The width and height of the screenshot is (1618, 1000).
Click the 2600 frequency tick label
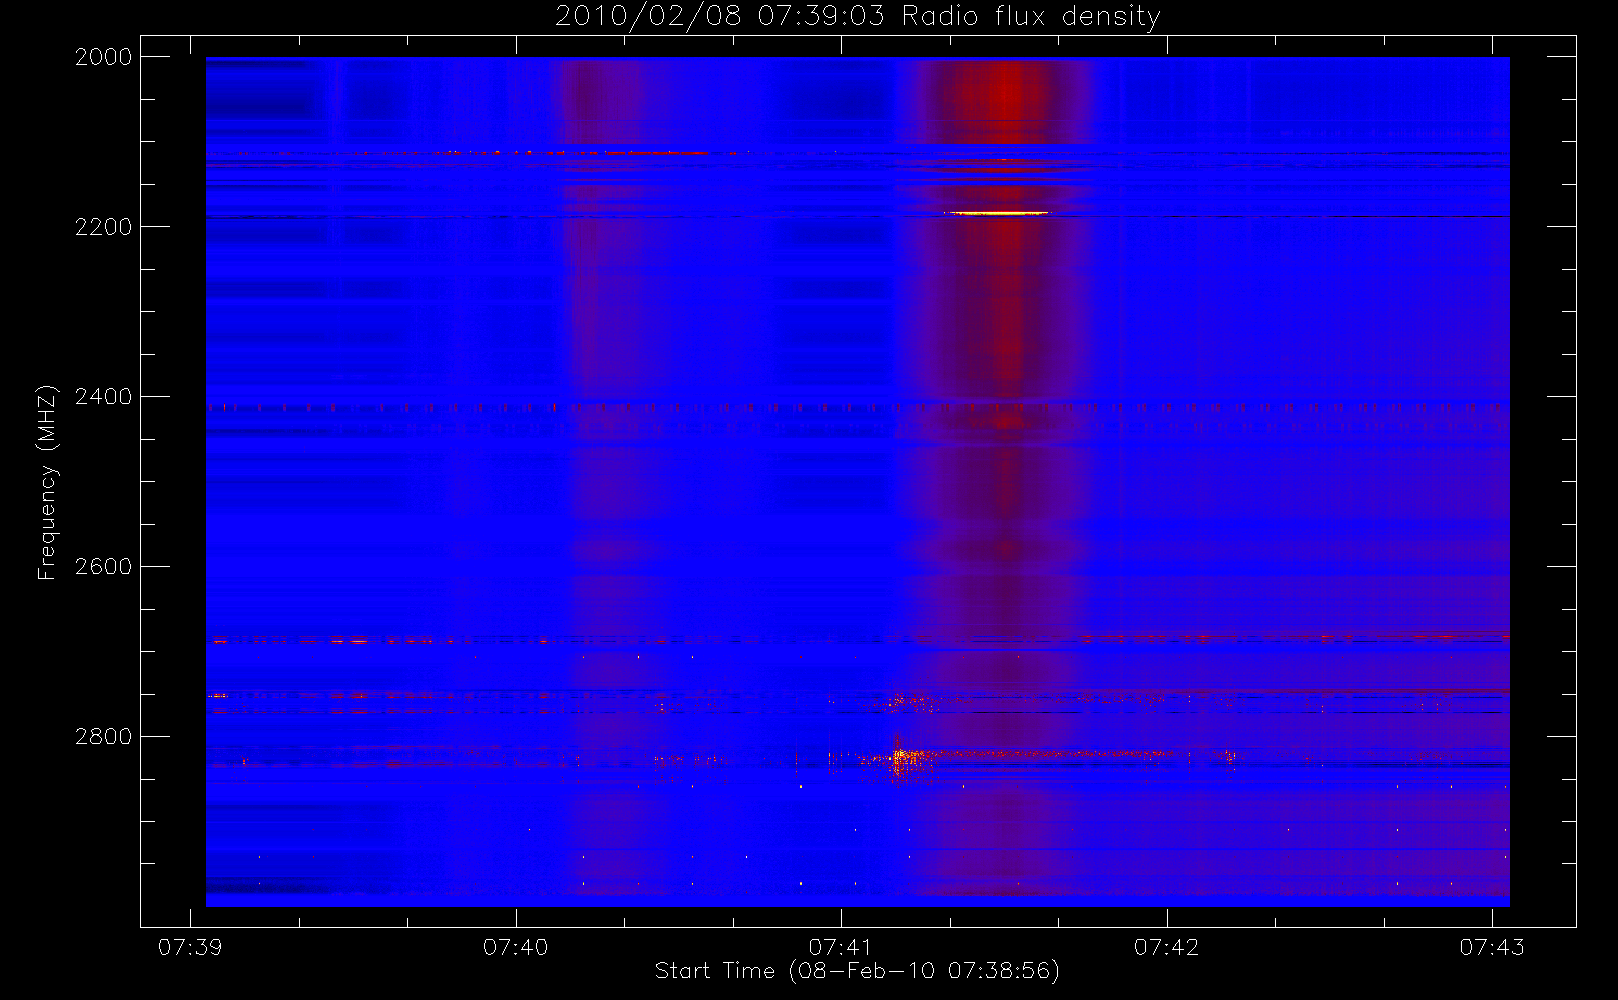click(104, 567)
